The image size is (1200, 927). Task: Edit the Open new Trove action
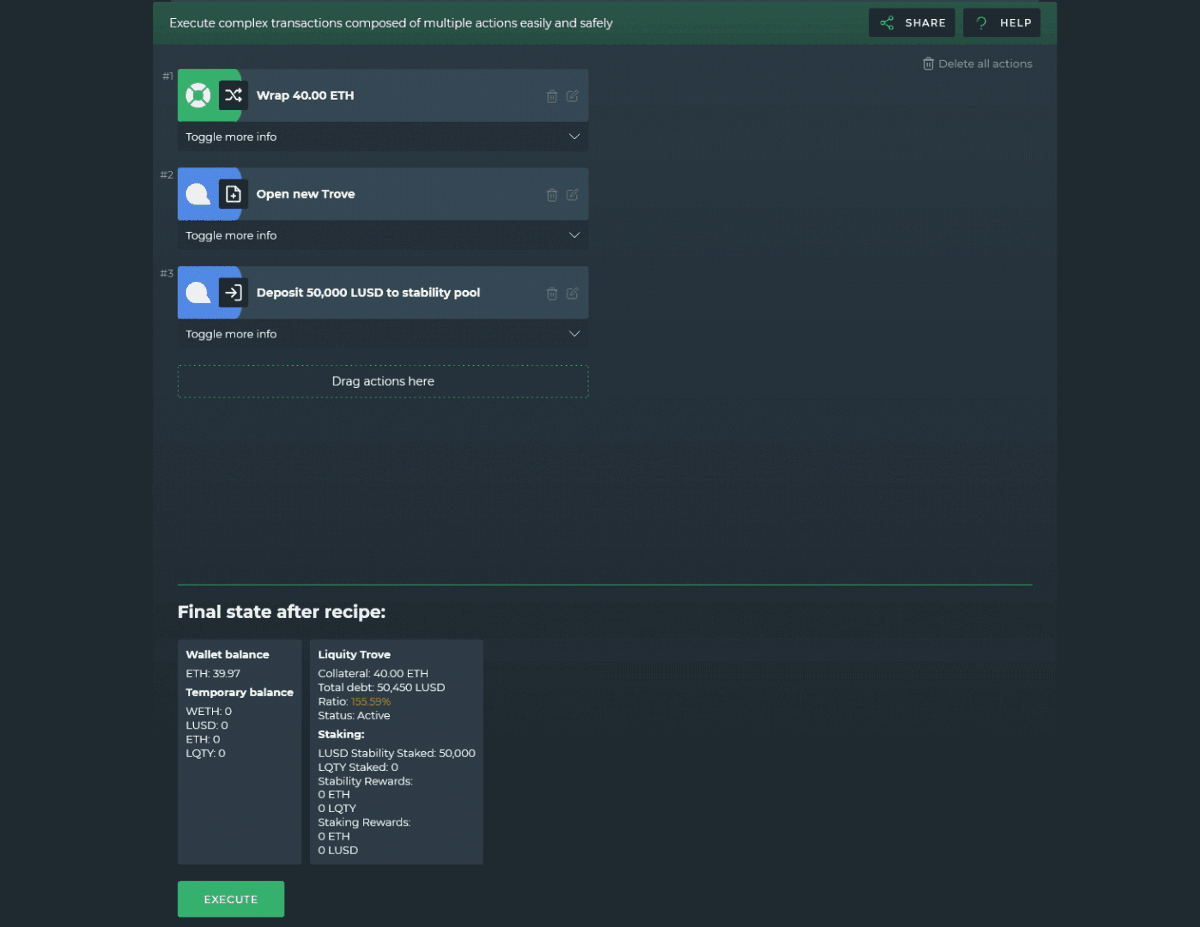click(x=572, y=195)
